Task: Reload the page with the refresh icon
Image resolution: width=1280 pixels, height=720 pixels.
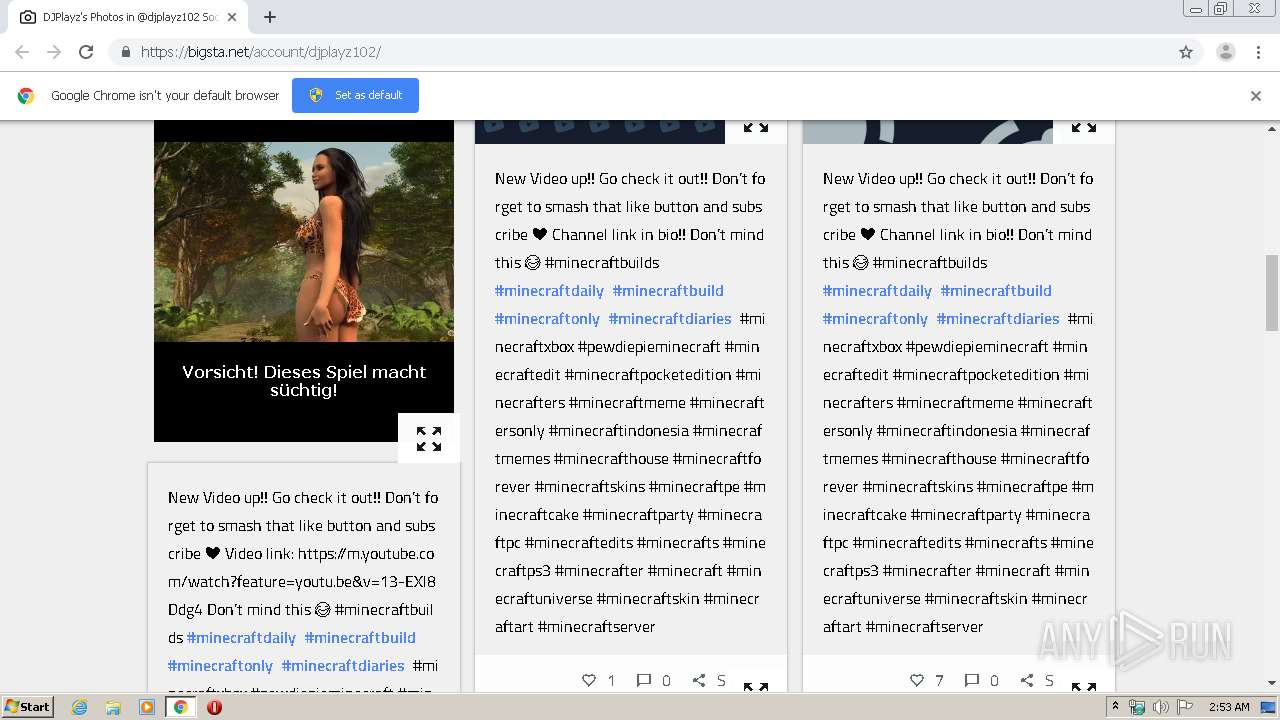Action: click(86, 52)
